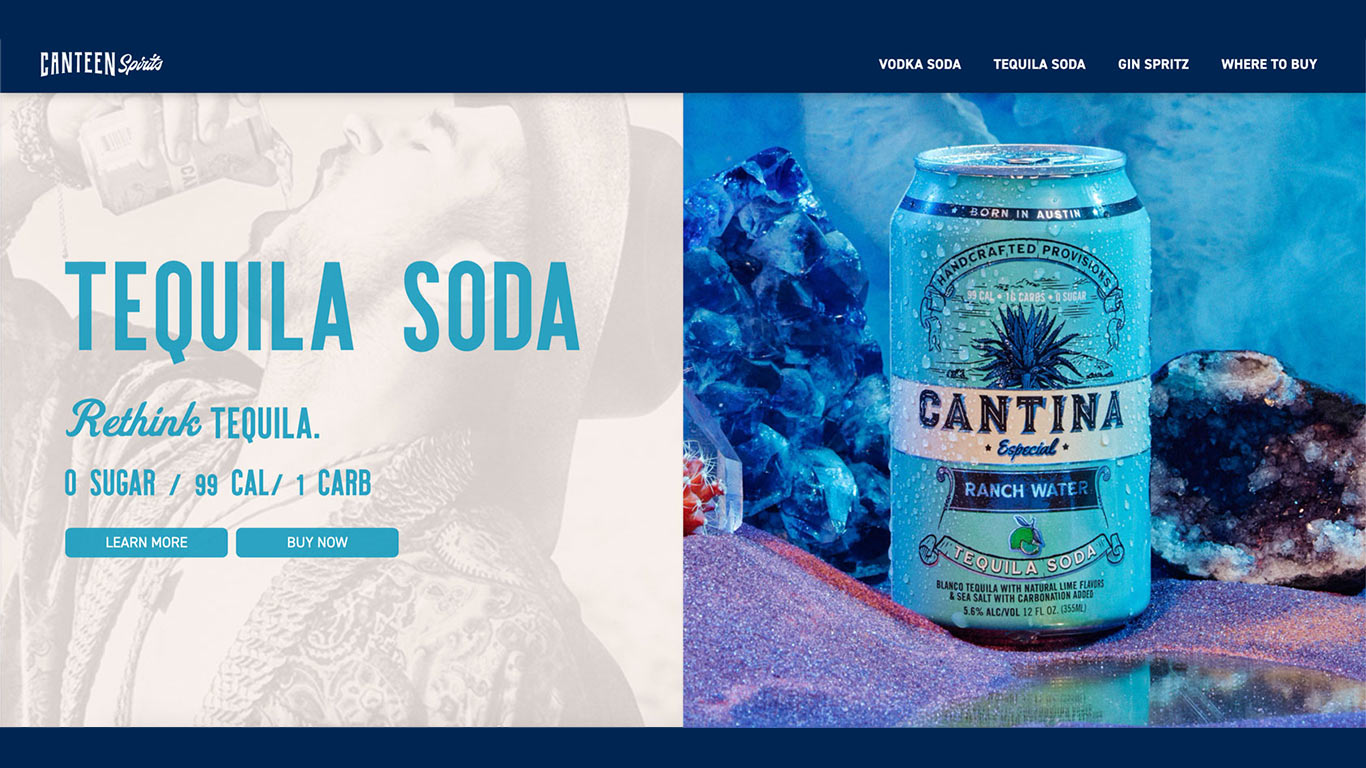The image size is (1366, 768).
Task: Click the Rethink Tequila tagline
Action: (x=193, y=420)
